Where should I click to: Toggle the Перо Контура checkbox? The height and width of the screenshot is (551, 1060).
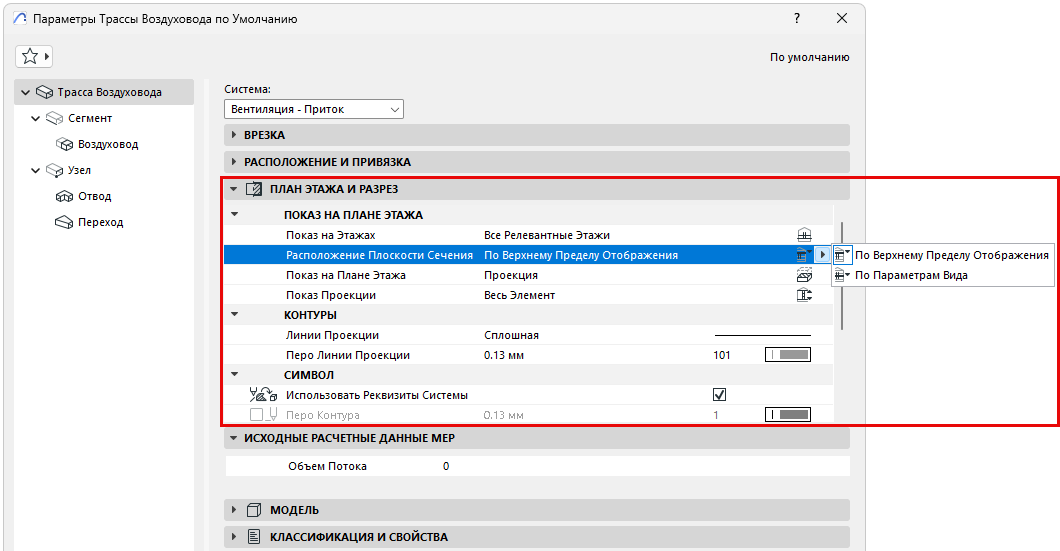[x=256, y=414]
